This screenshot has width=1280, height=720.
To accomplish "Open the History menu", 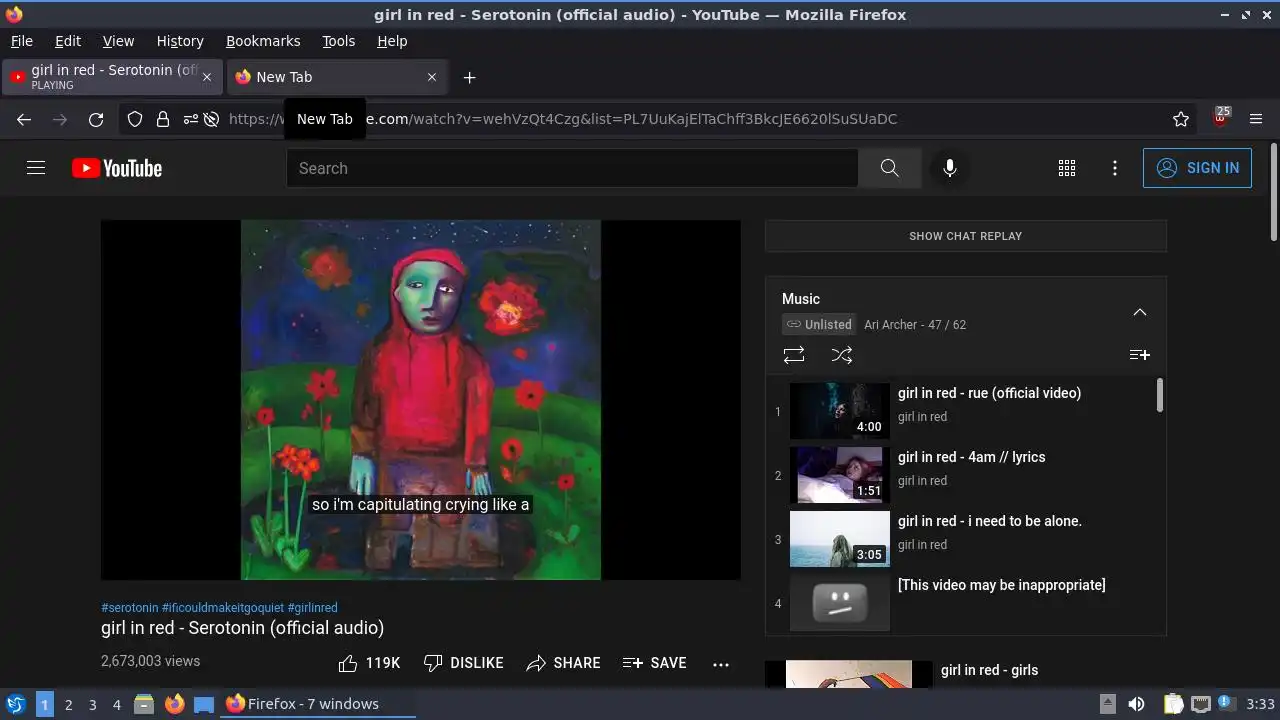I will pos(180,41).
